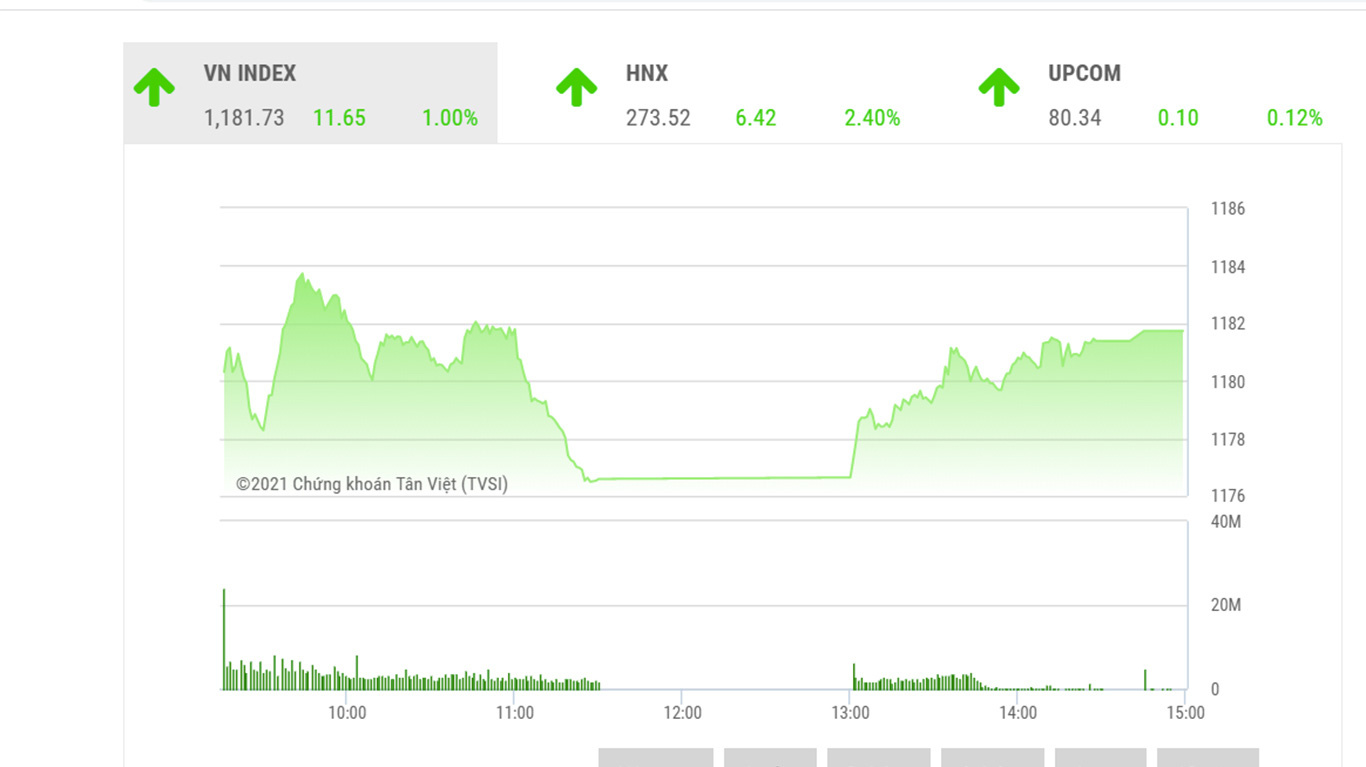Screen dimensions: 1366x767
Task: Switch to the VN INDEX tab
Action: [x=250, y=74]
